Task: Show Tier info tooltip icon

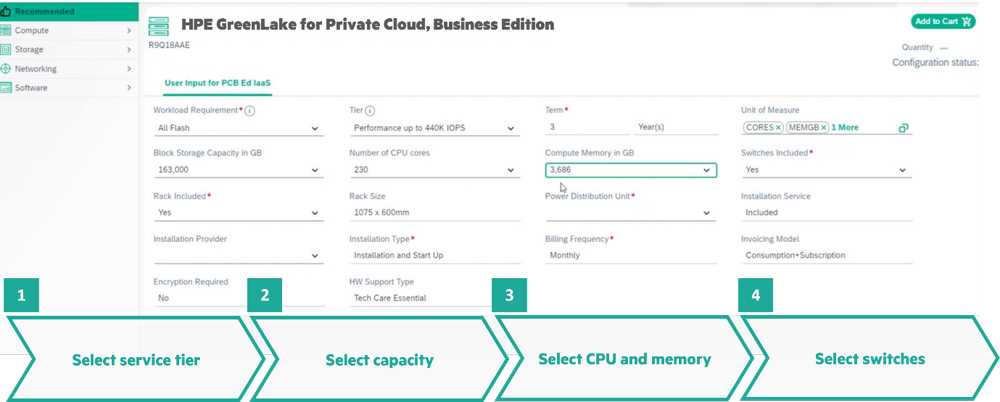Action: 371,111
